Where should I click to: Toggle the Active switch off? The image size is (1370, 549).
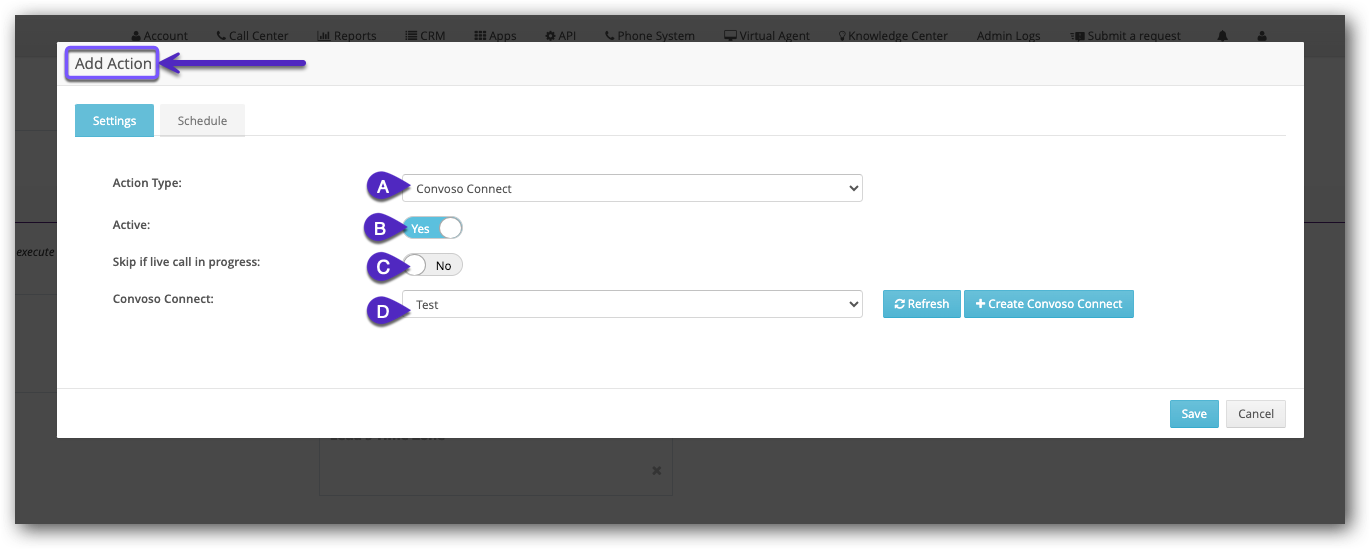pos(433,228)
